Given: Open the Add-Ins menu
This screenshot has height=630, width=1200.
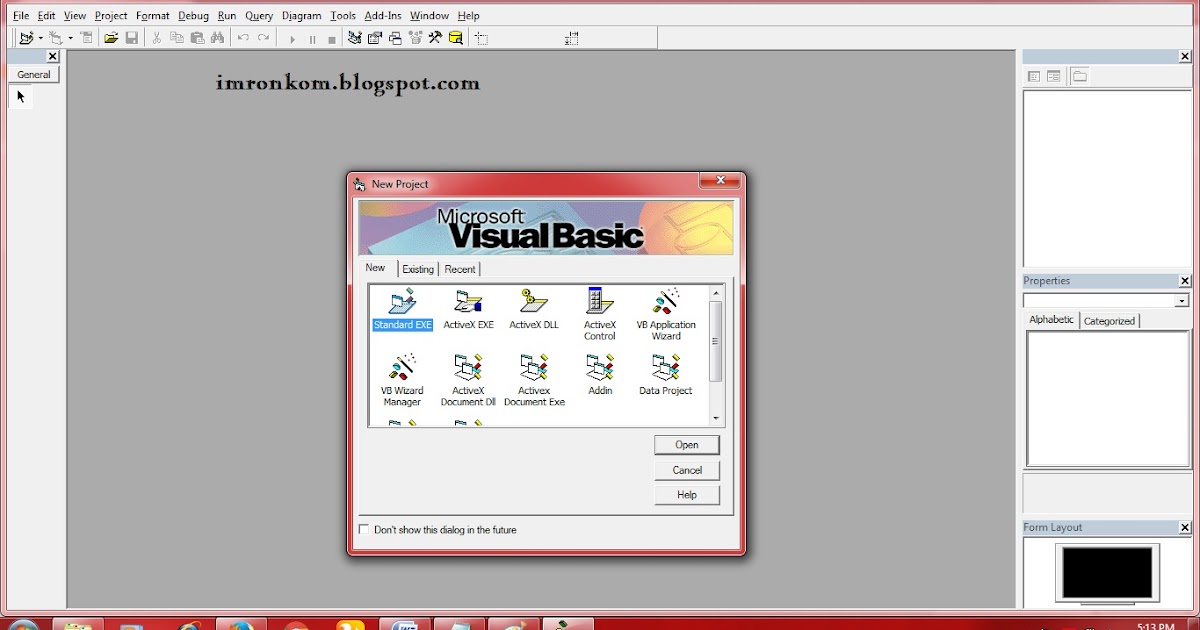Looking at the screenshot, I should [x=383, y=15].
